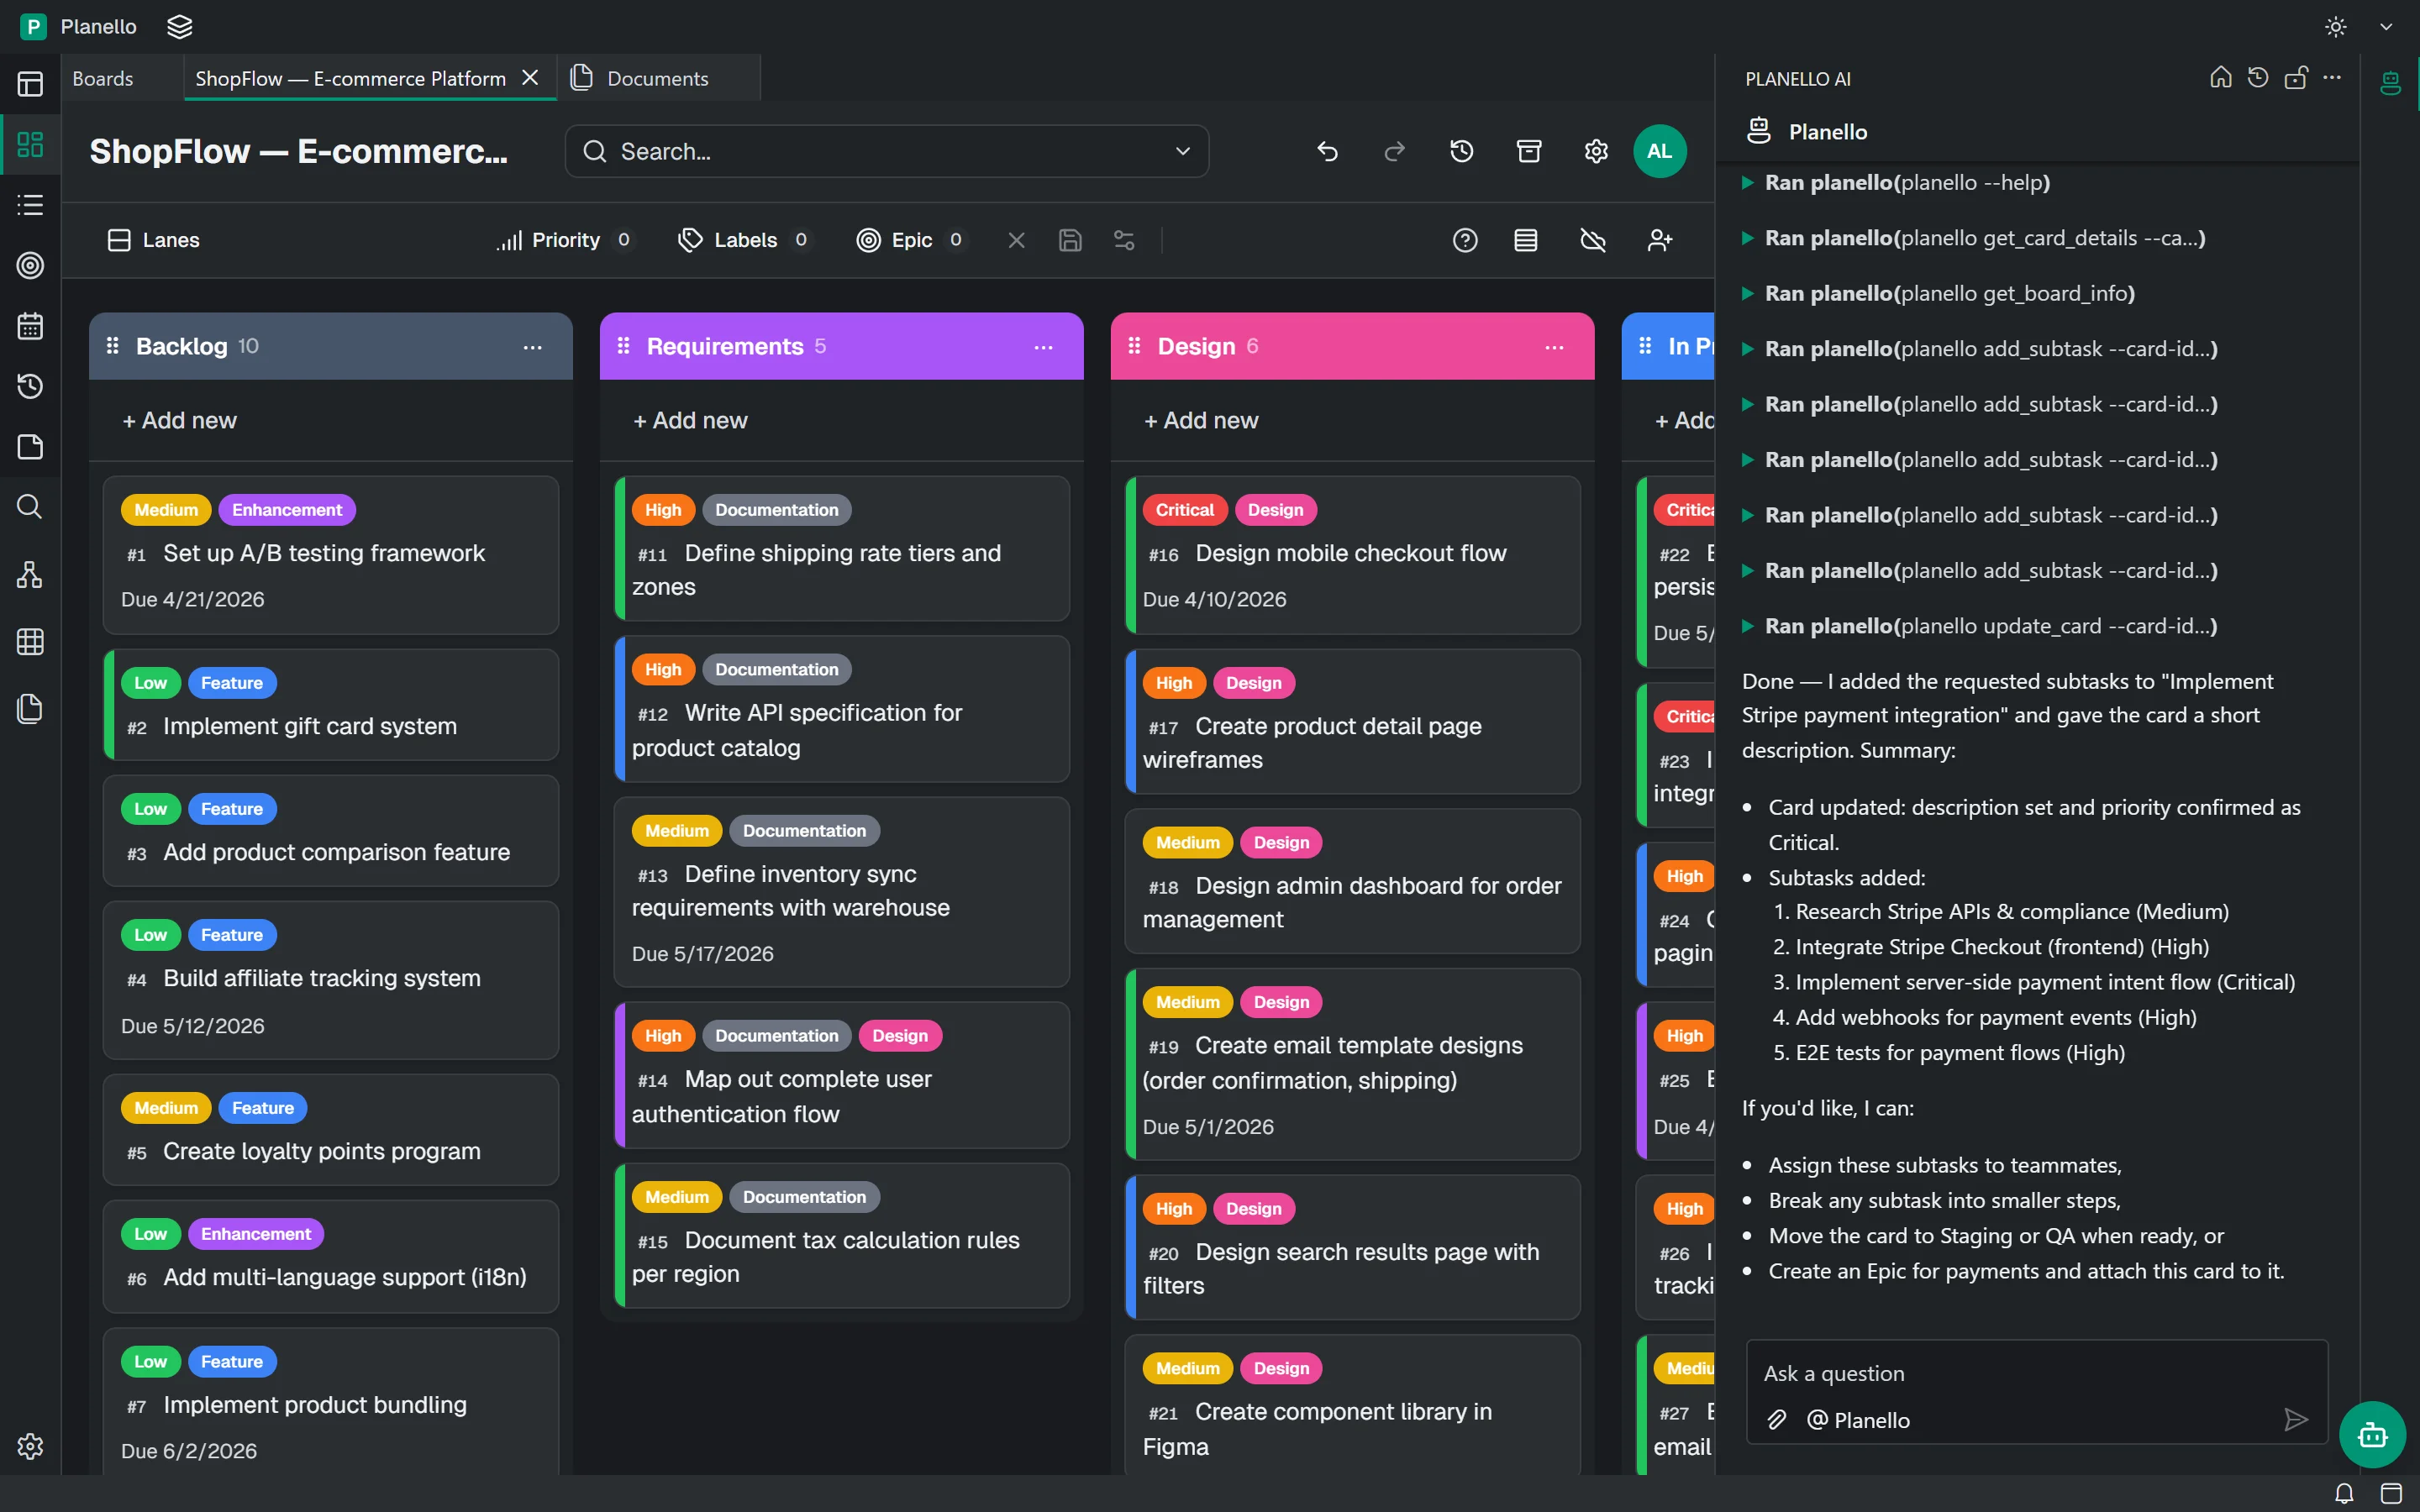
Task: Open settings gear at sidebar bottom
Action: tap(30, 1446)
